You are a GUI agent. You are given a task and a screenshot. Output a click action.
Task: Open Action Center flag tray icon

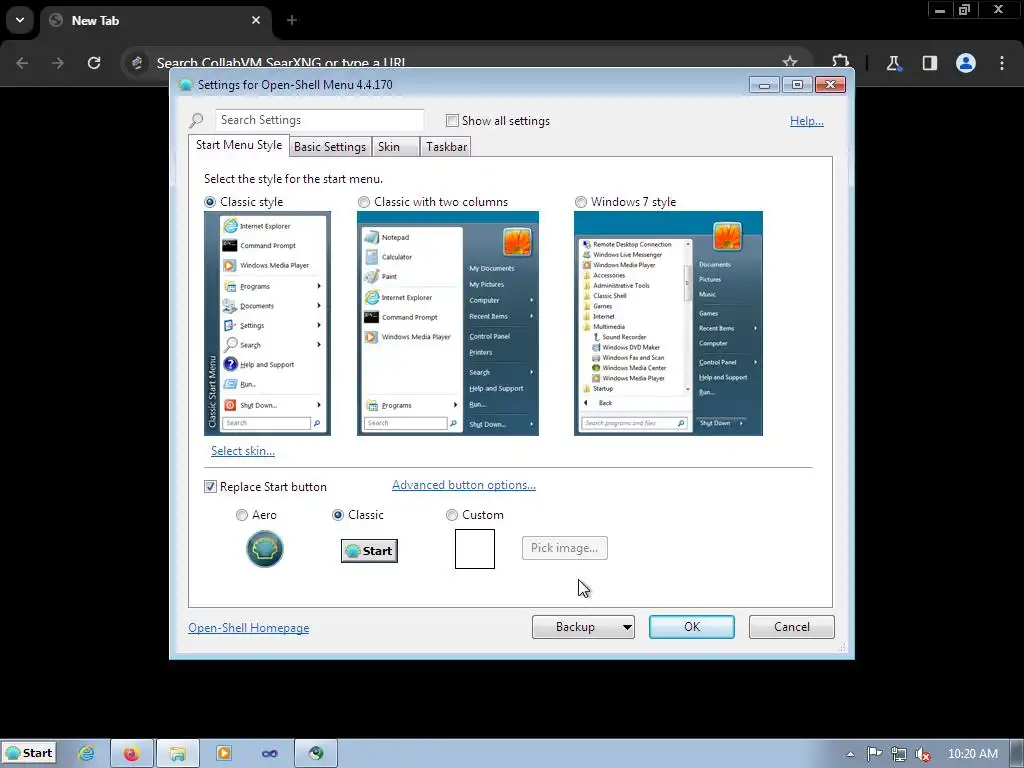[x=874, y=754]
